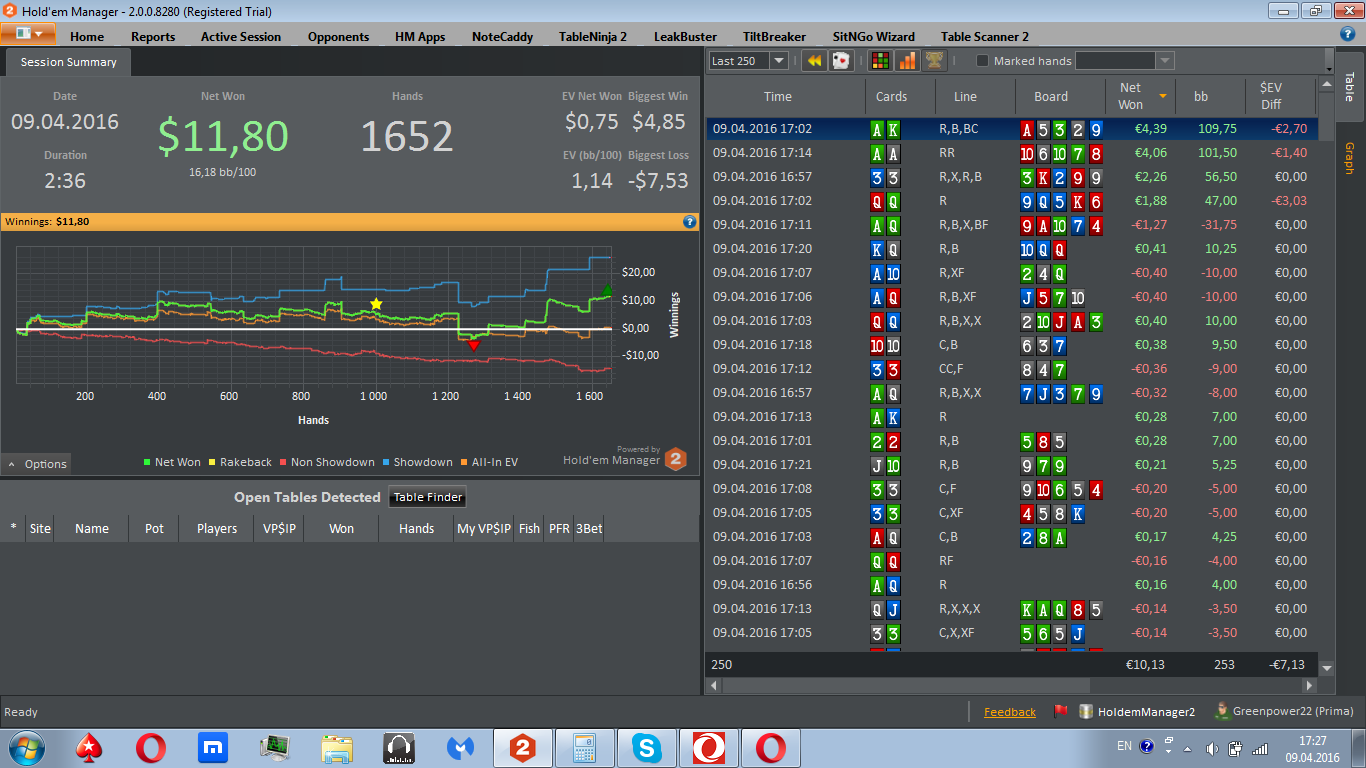1366x768 pixels.
Task: Click the Windows Start button
Action: pos(26,747)
